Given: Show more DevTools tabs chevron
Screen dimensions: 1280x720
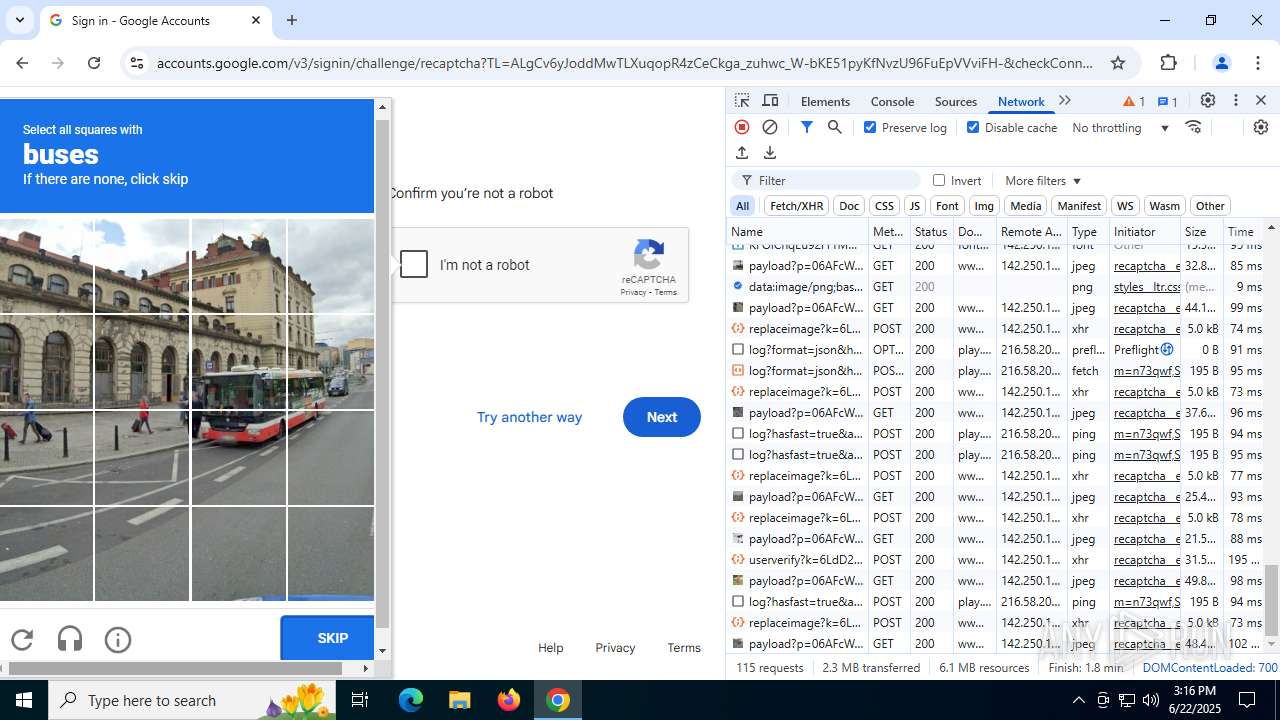Looking at the screenshot, I should [1065, 101].
